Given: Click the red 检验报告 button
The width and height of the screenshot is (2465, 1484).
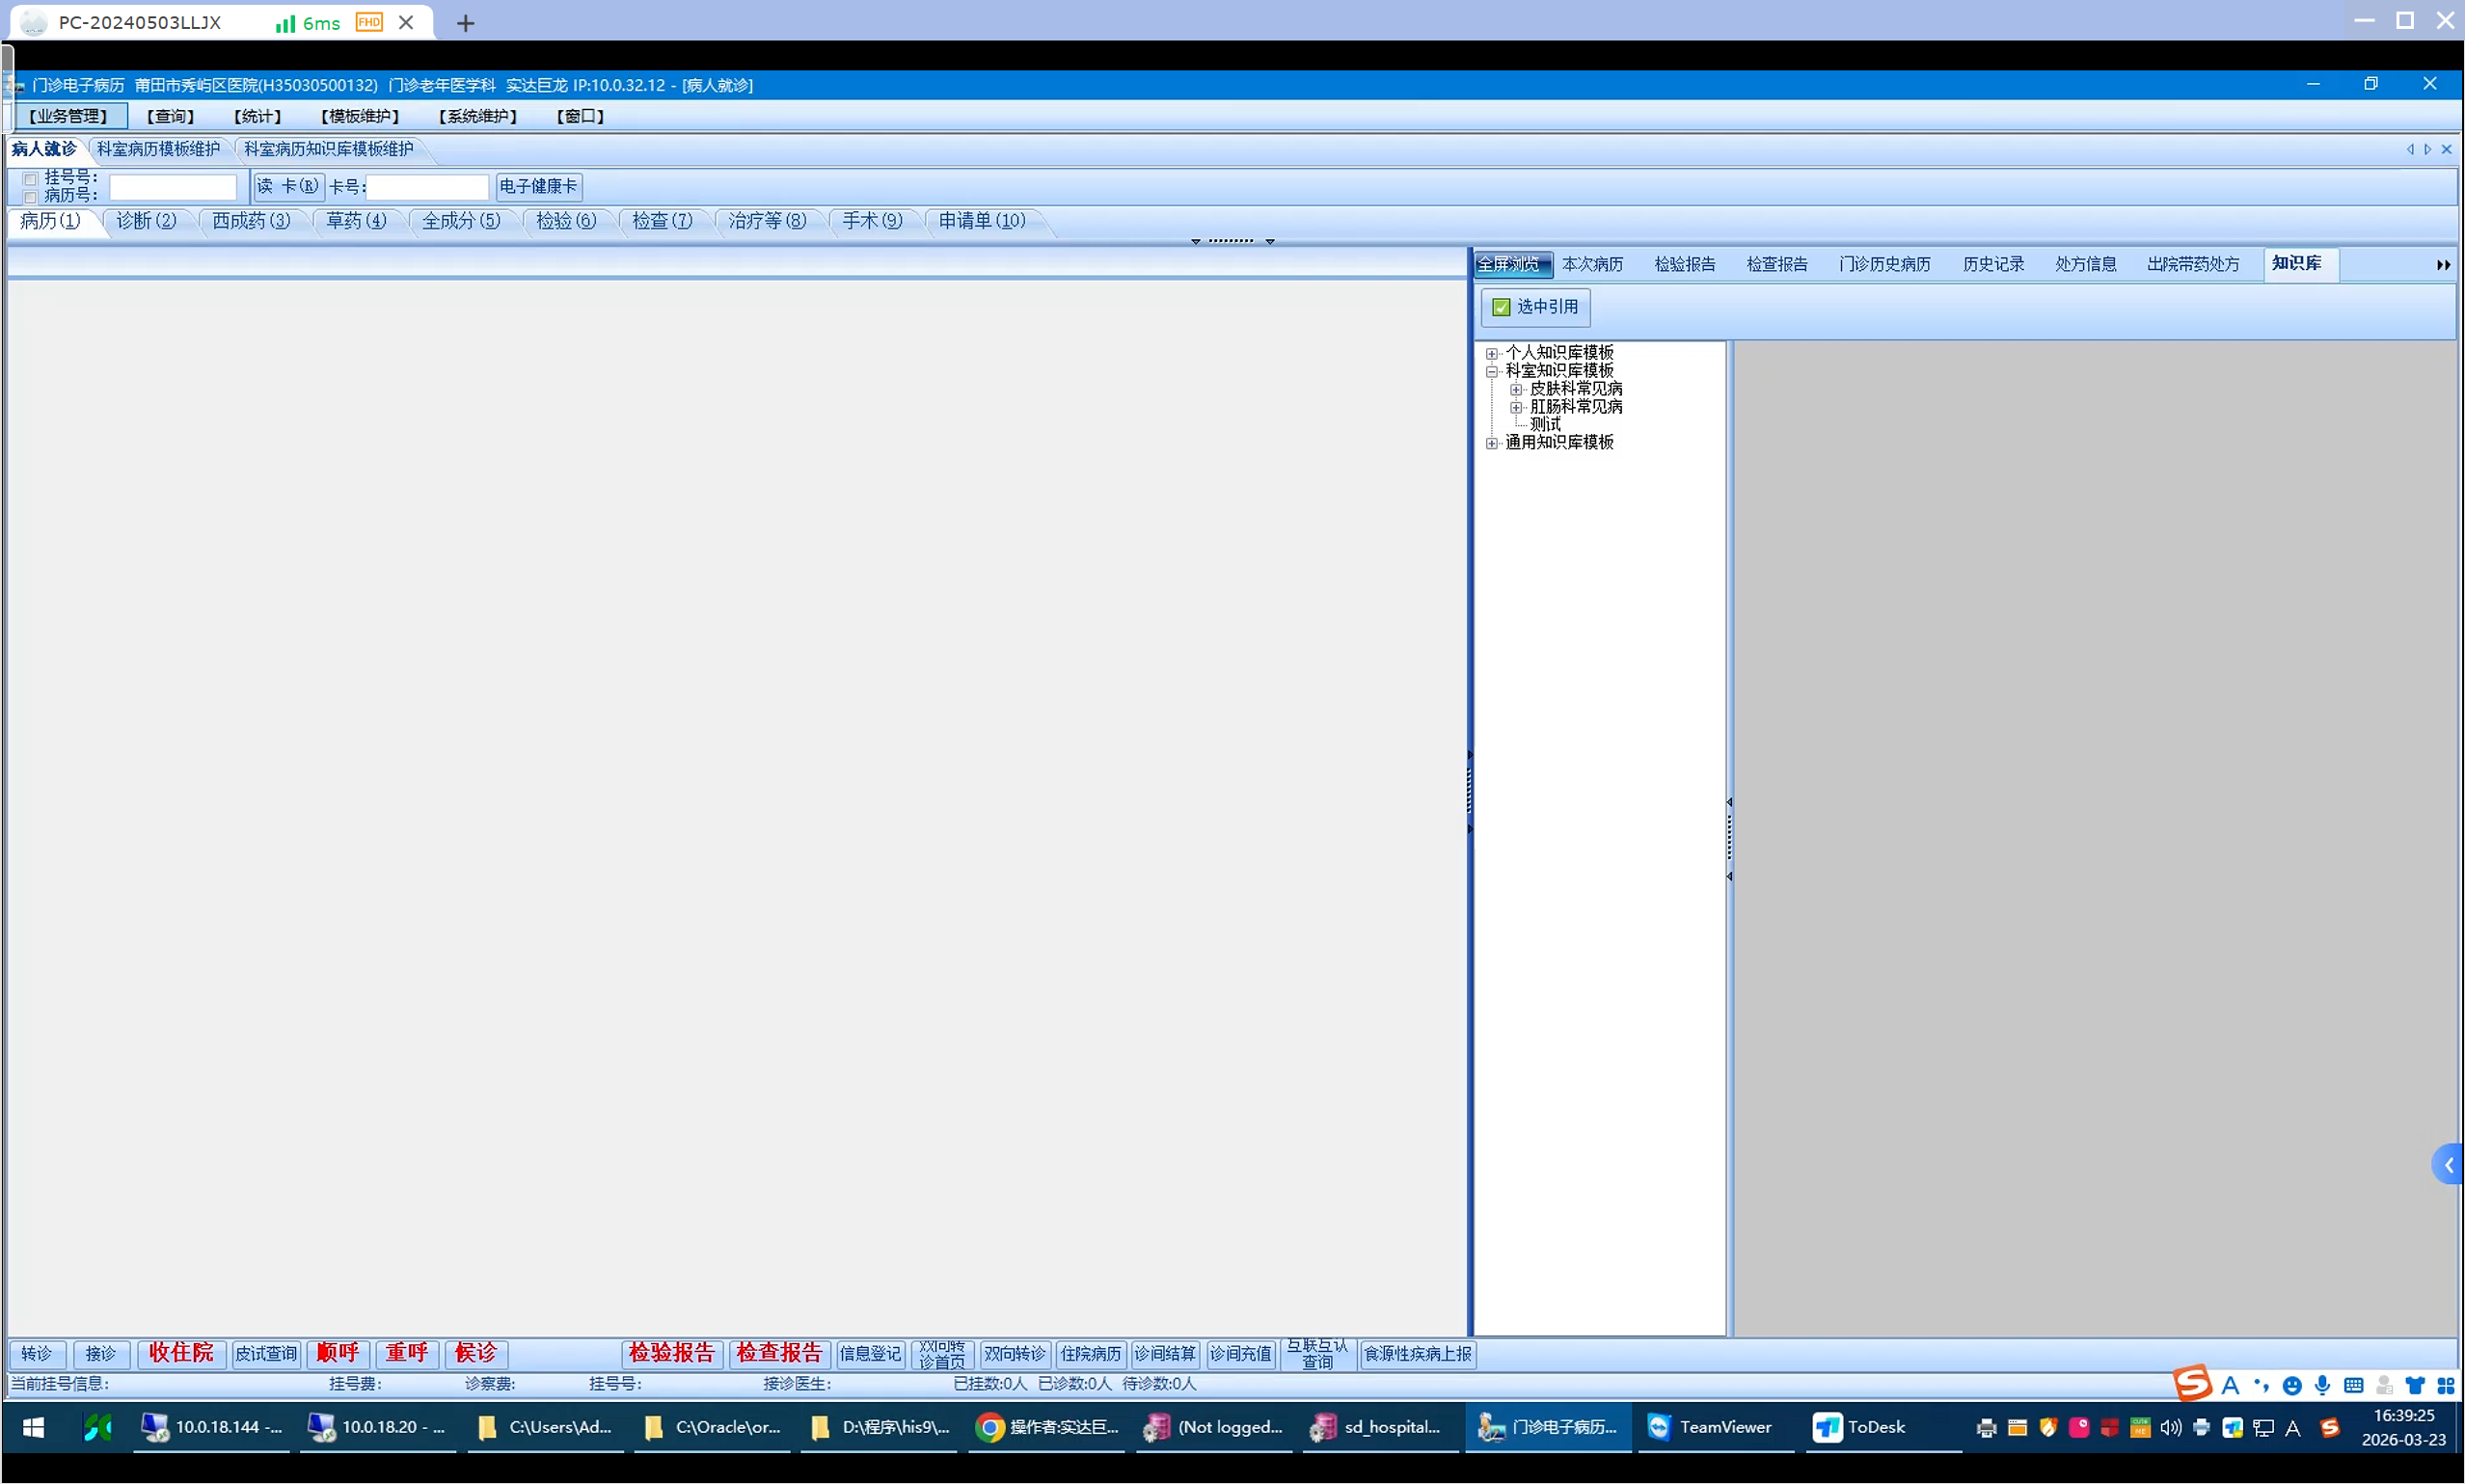Looking at the screenshot, I should coord(671,1353).
